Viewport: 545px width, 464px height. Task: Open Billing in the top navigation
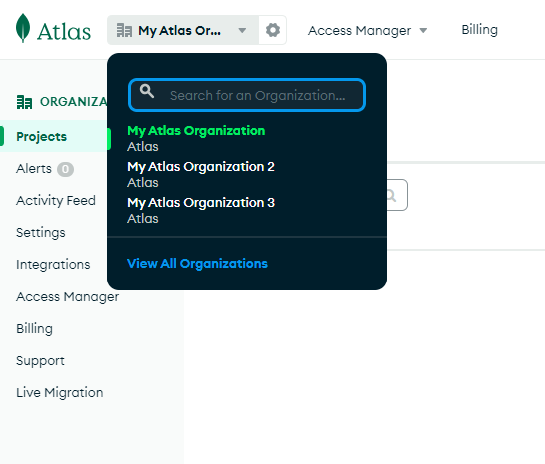coord(480,30)
